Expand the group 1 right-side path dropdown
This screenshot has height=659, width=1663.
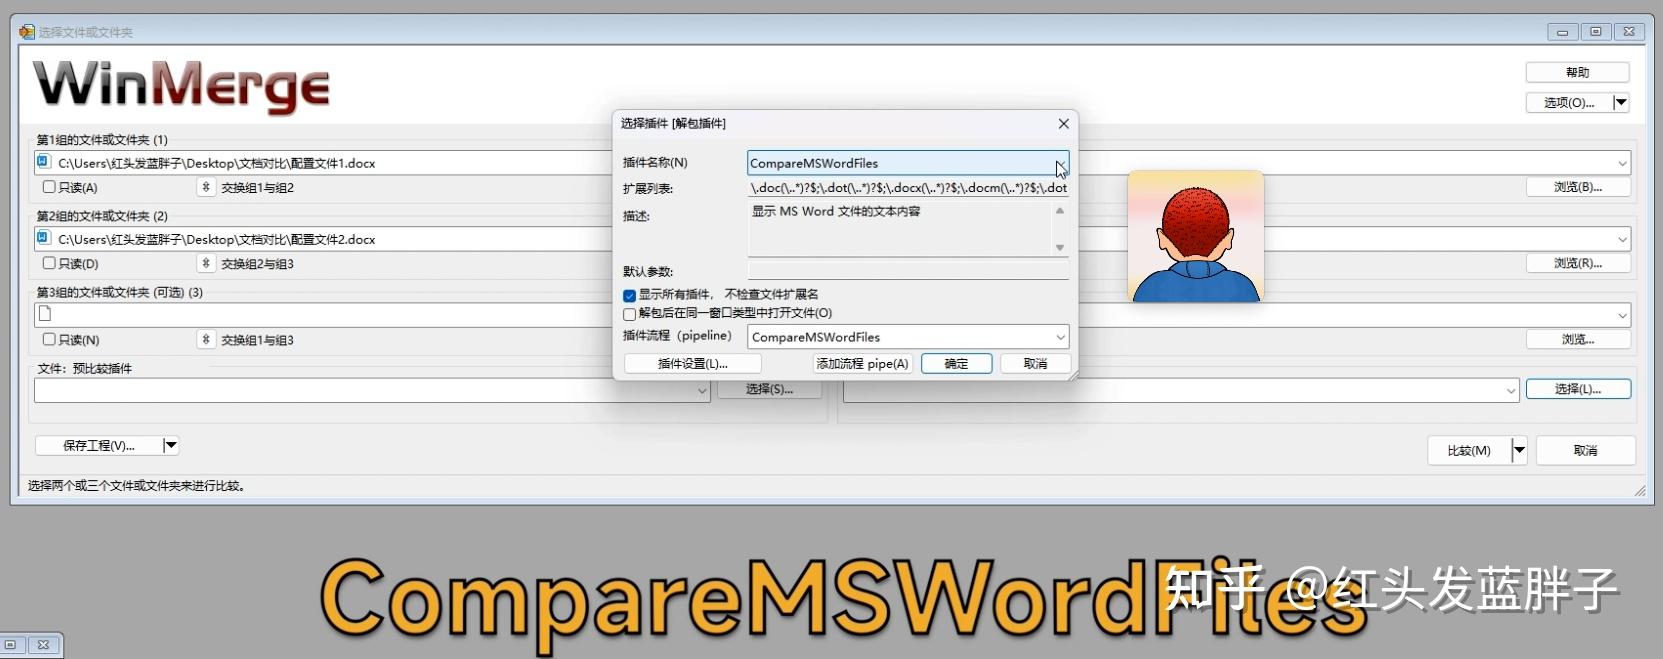click(x=1622, y=163)
